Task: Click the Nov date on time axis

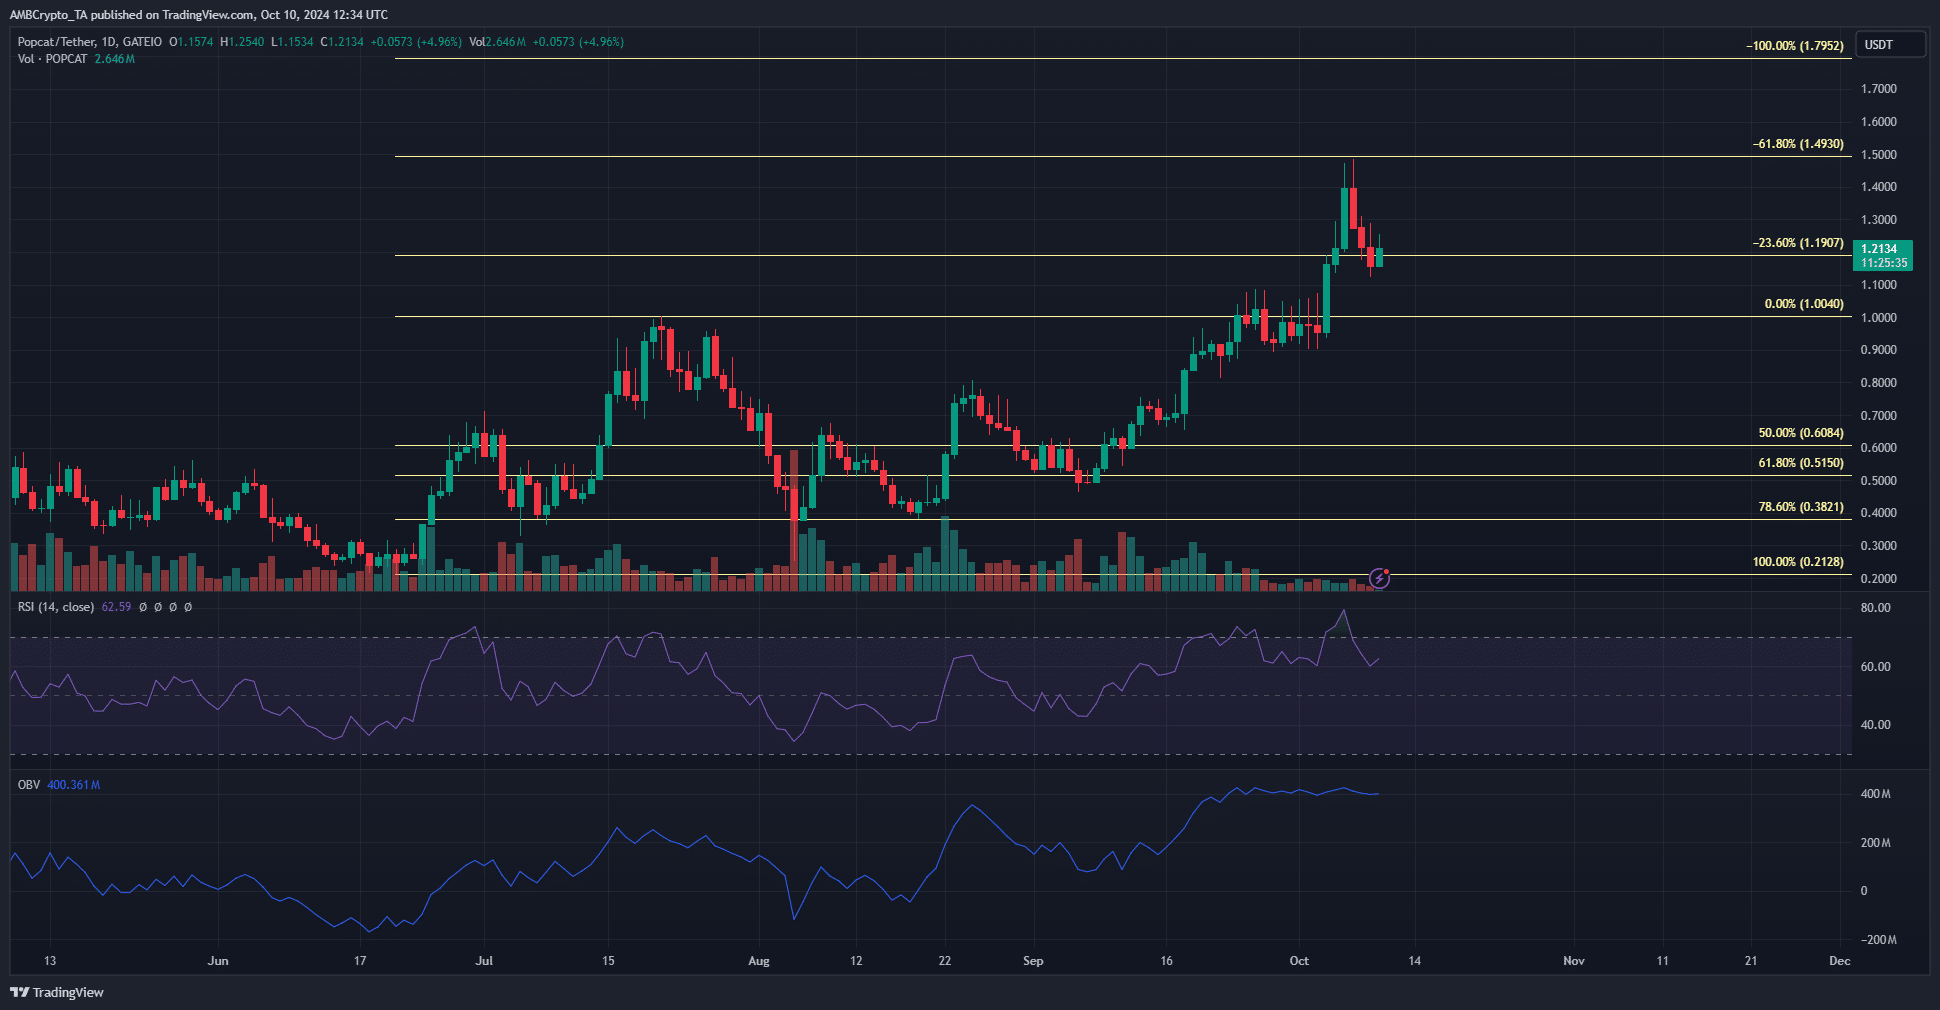Action: [1574, 961]
